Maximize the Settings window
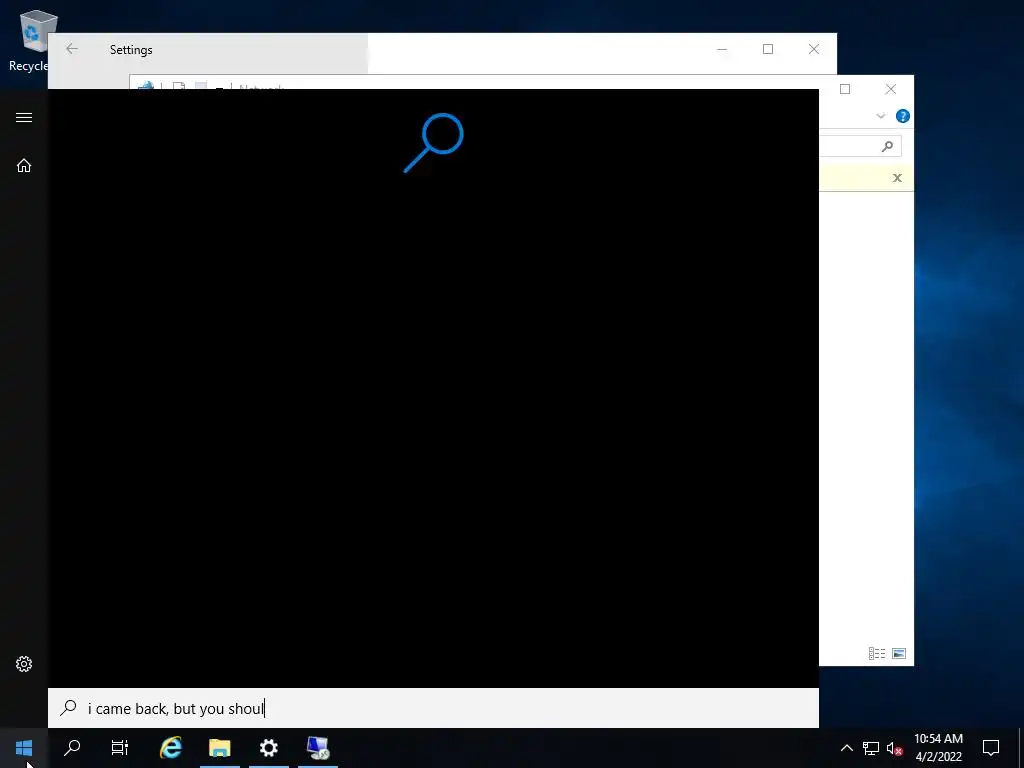This screenshot has width=1024, height=768. coord(768,49)
